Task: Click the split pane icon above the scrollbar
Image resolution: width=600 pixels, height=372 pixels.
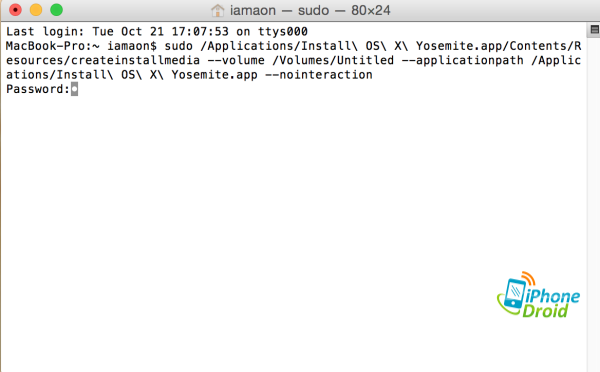Action: pos(594,29)
